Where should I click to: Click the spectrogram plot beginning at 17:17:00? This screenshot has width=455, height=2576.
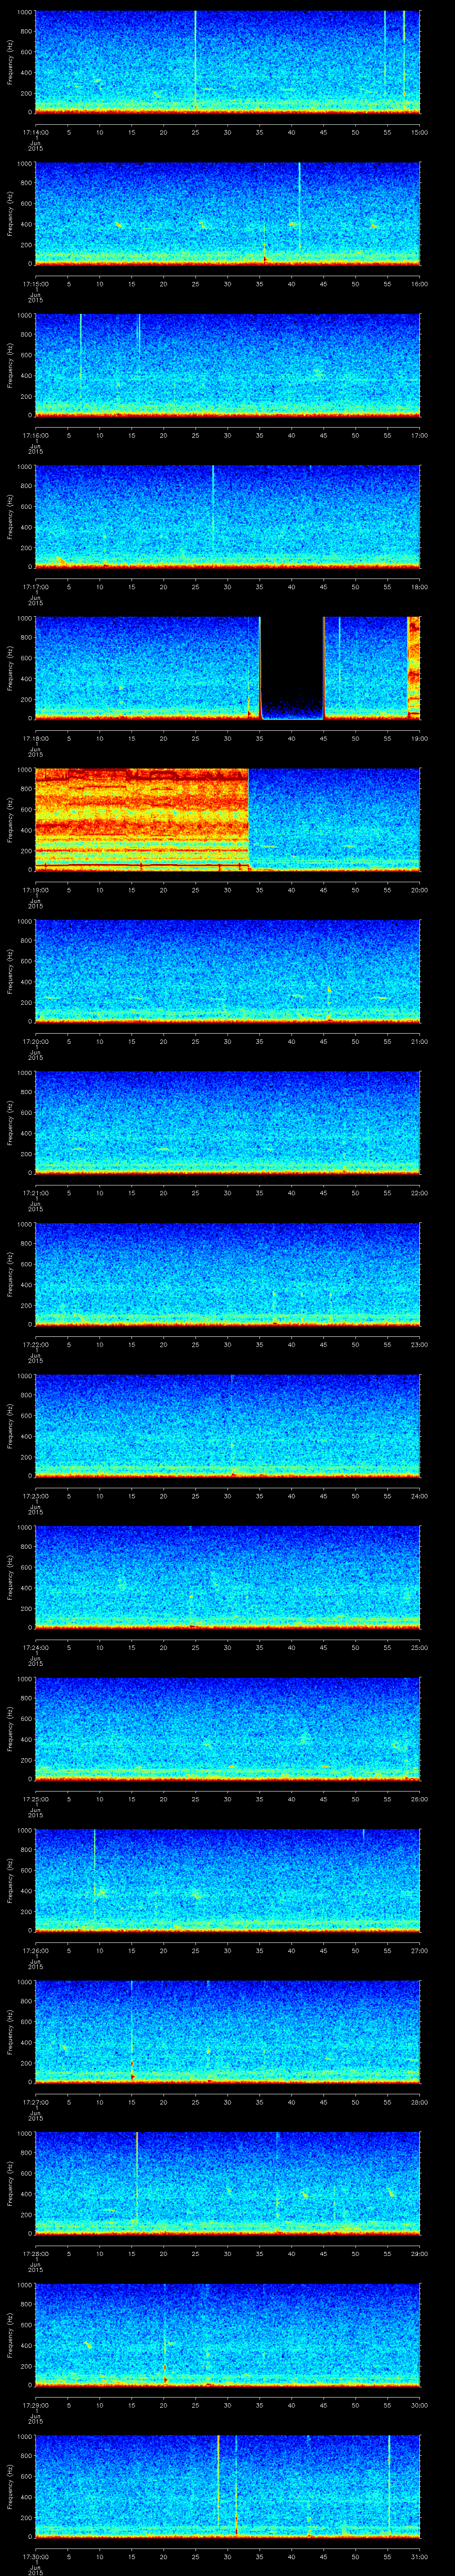point(228,516)
